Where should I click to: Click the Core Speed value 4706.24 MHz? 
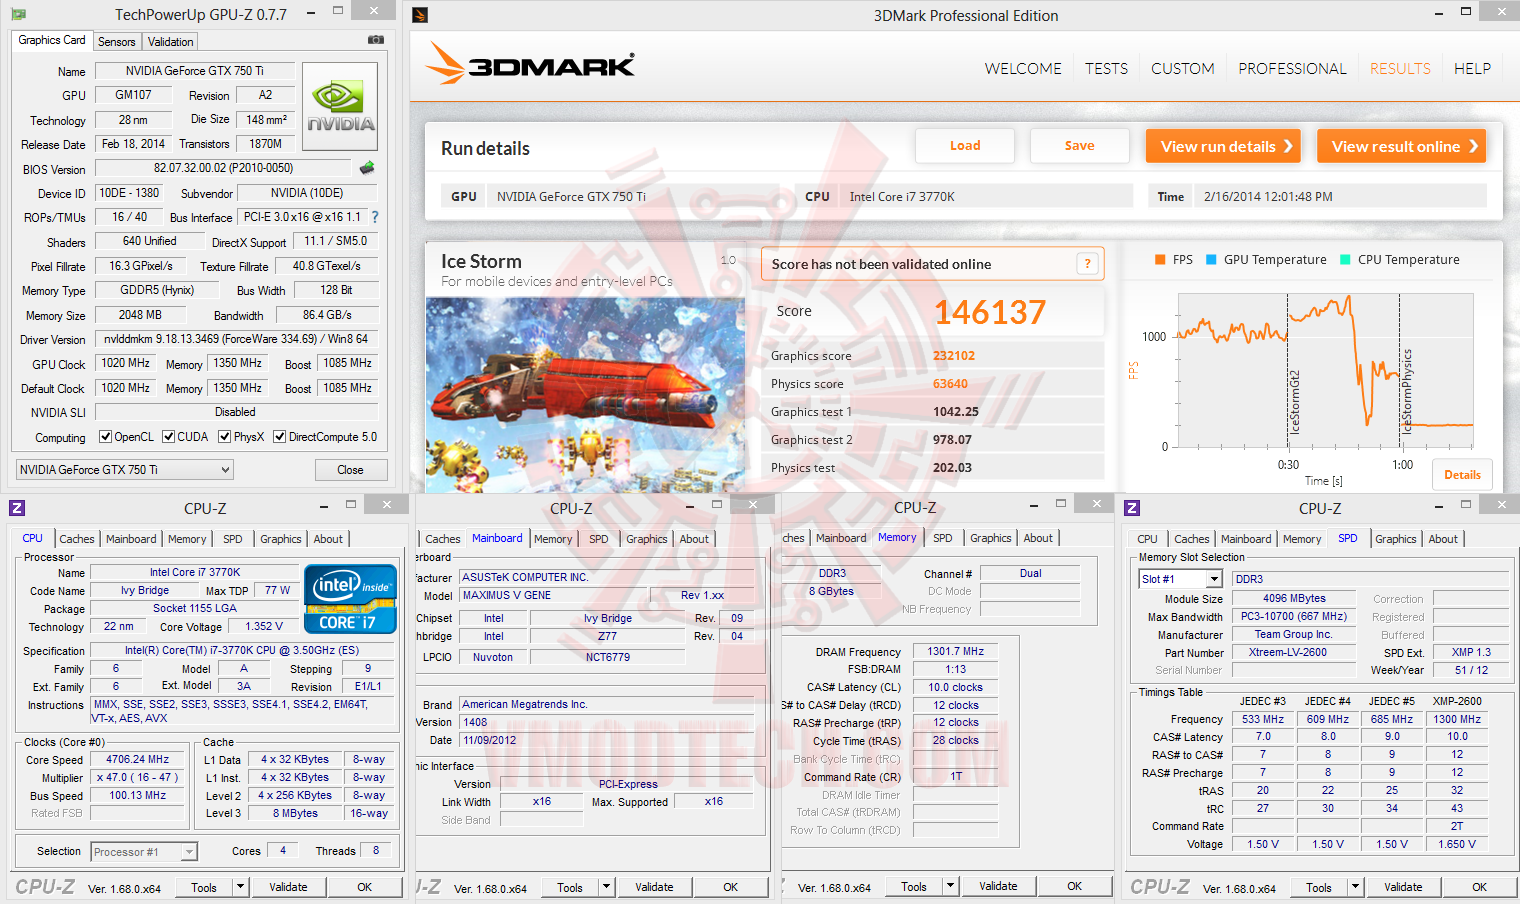(x=138, y=760)
